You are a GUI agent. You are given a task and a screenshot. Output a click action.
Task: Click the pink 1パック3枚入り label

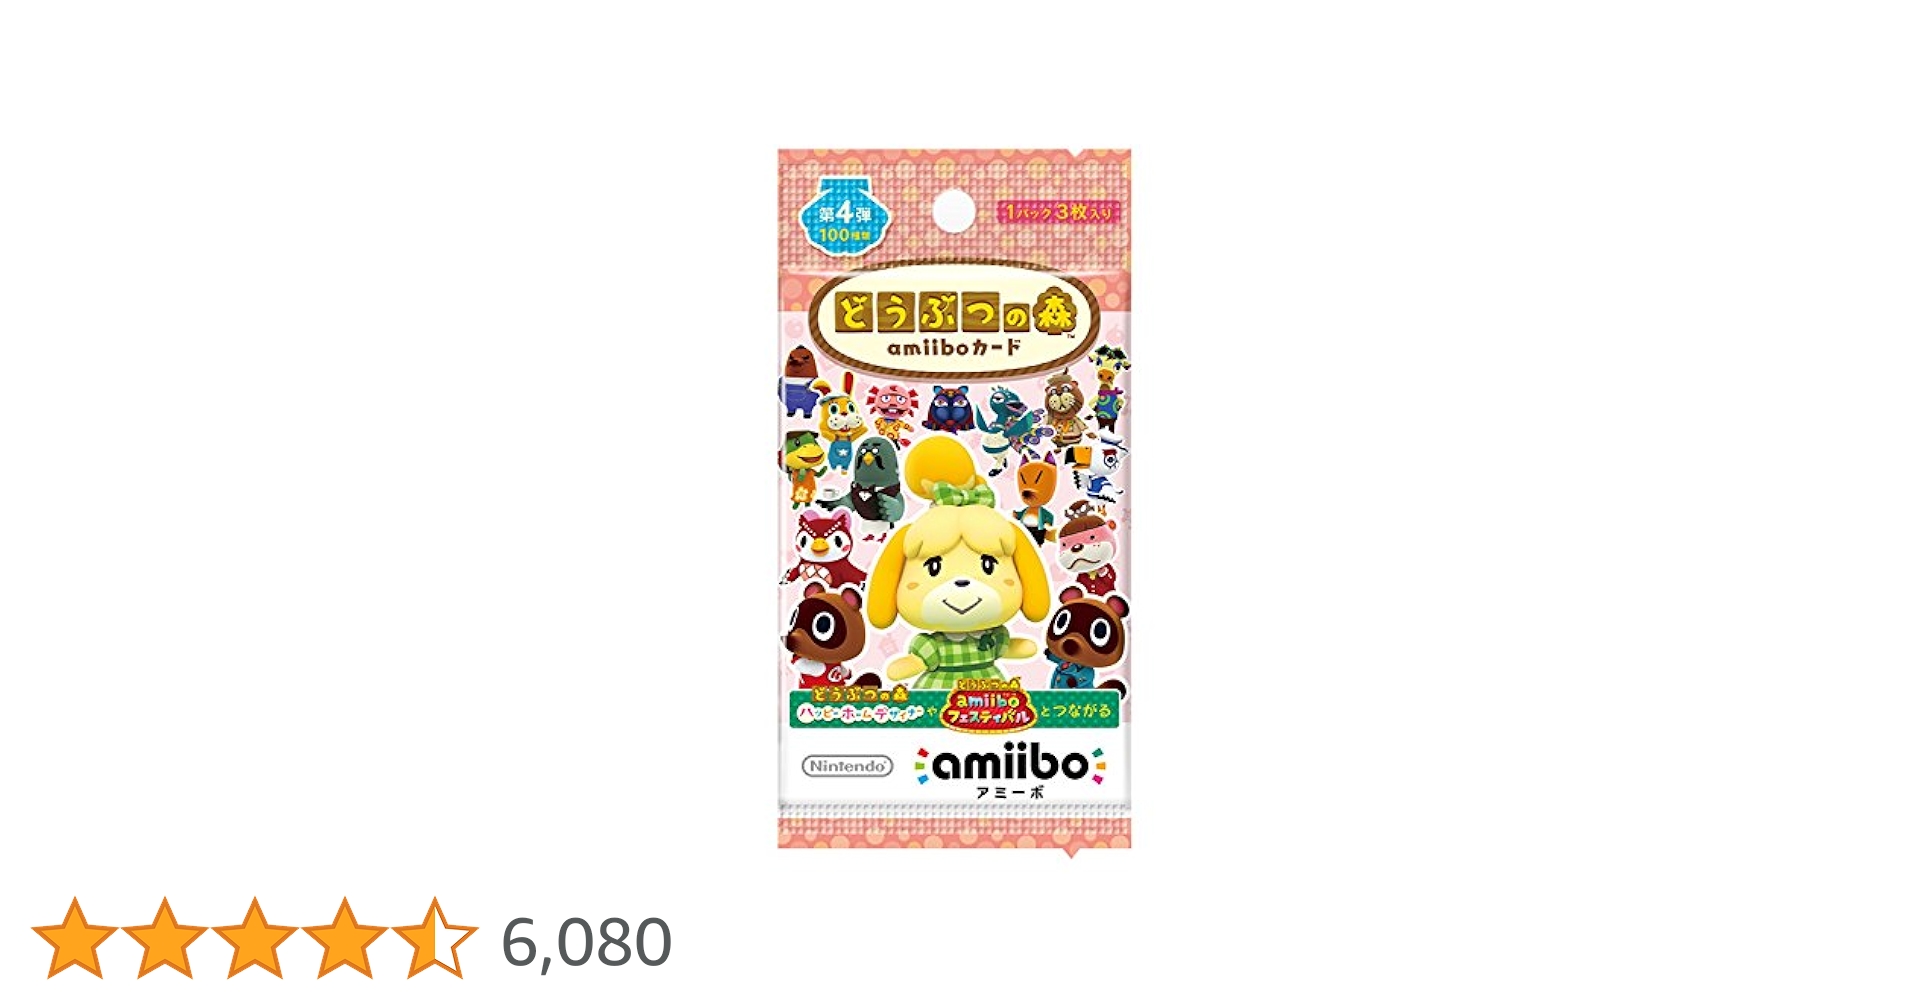pyautogui.click(x=1059, y=212)
